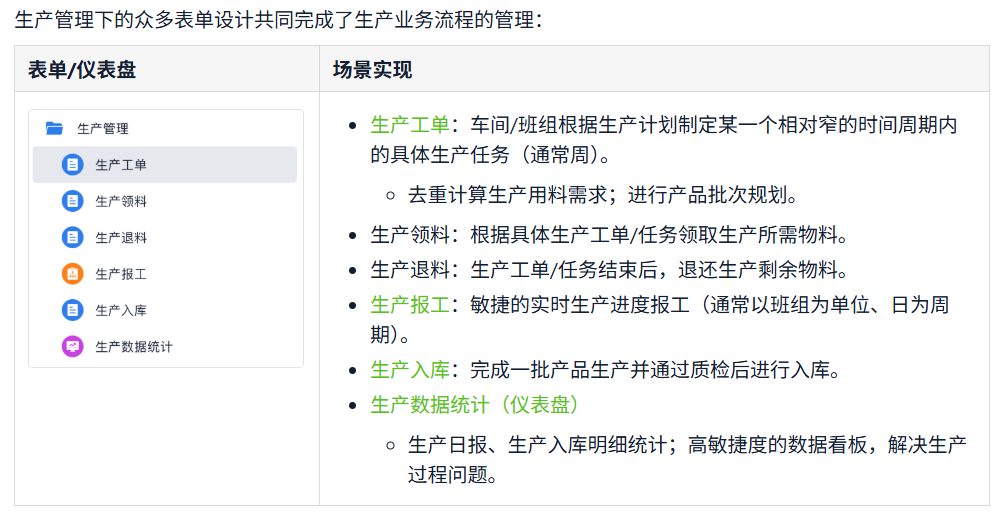
Task: Click the green 生产入库 link
Action: (x=410, y=370)
